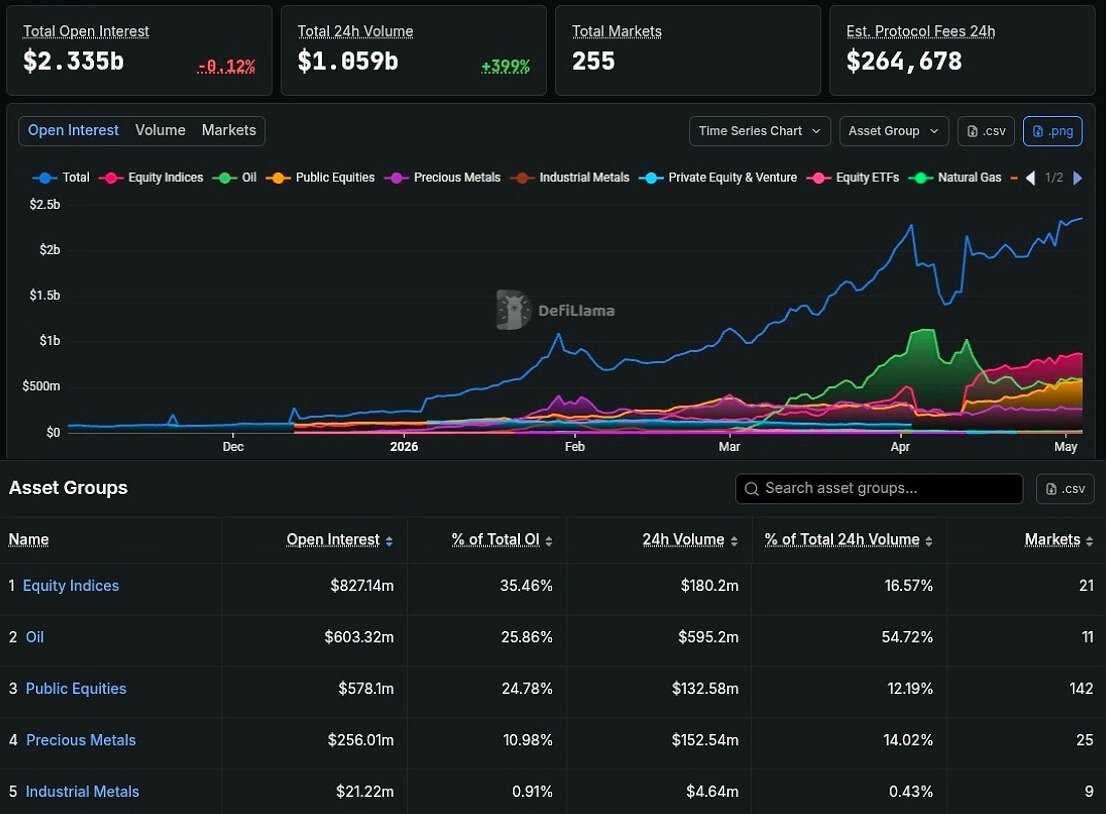The width and height of the screenshot is (1106, 814).
Task: Open the Open Interest tab
Action: [73, 130]
